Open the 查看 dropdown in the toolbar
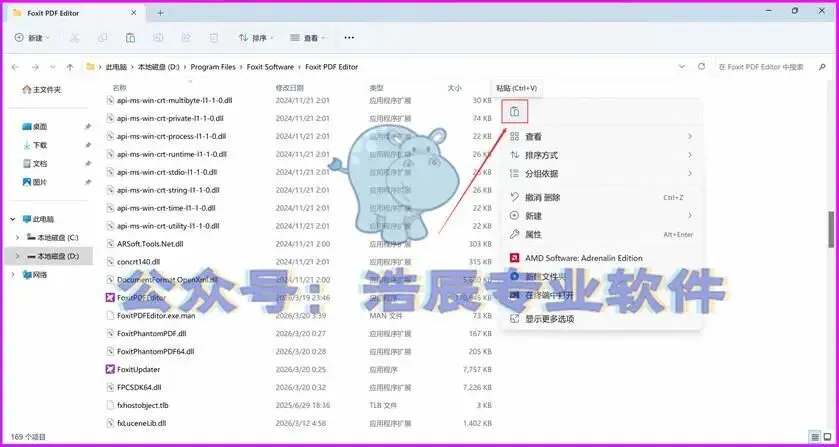 (307, 38)
